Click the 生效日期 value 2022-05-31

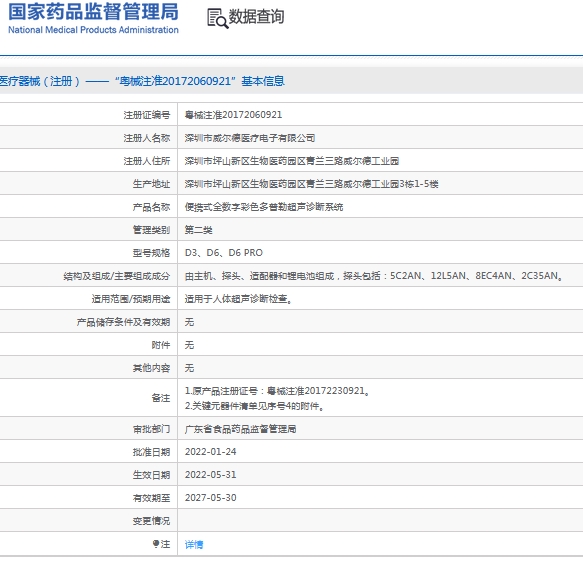click(210, 475)
